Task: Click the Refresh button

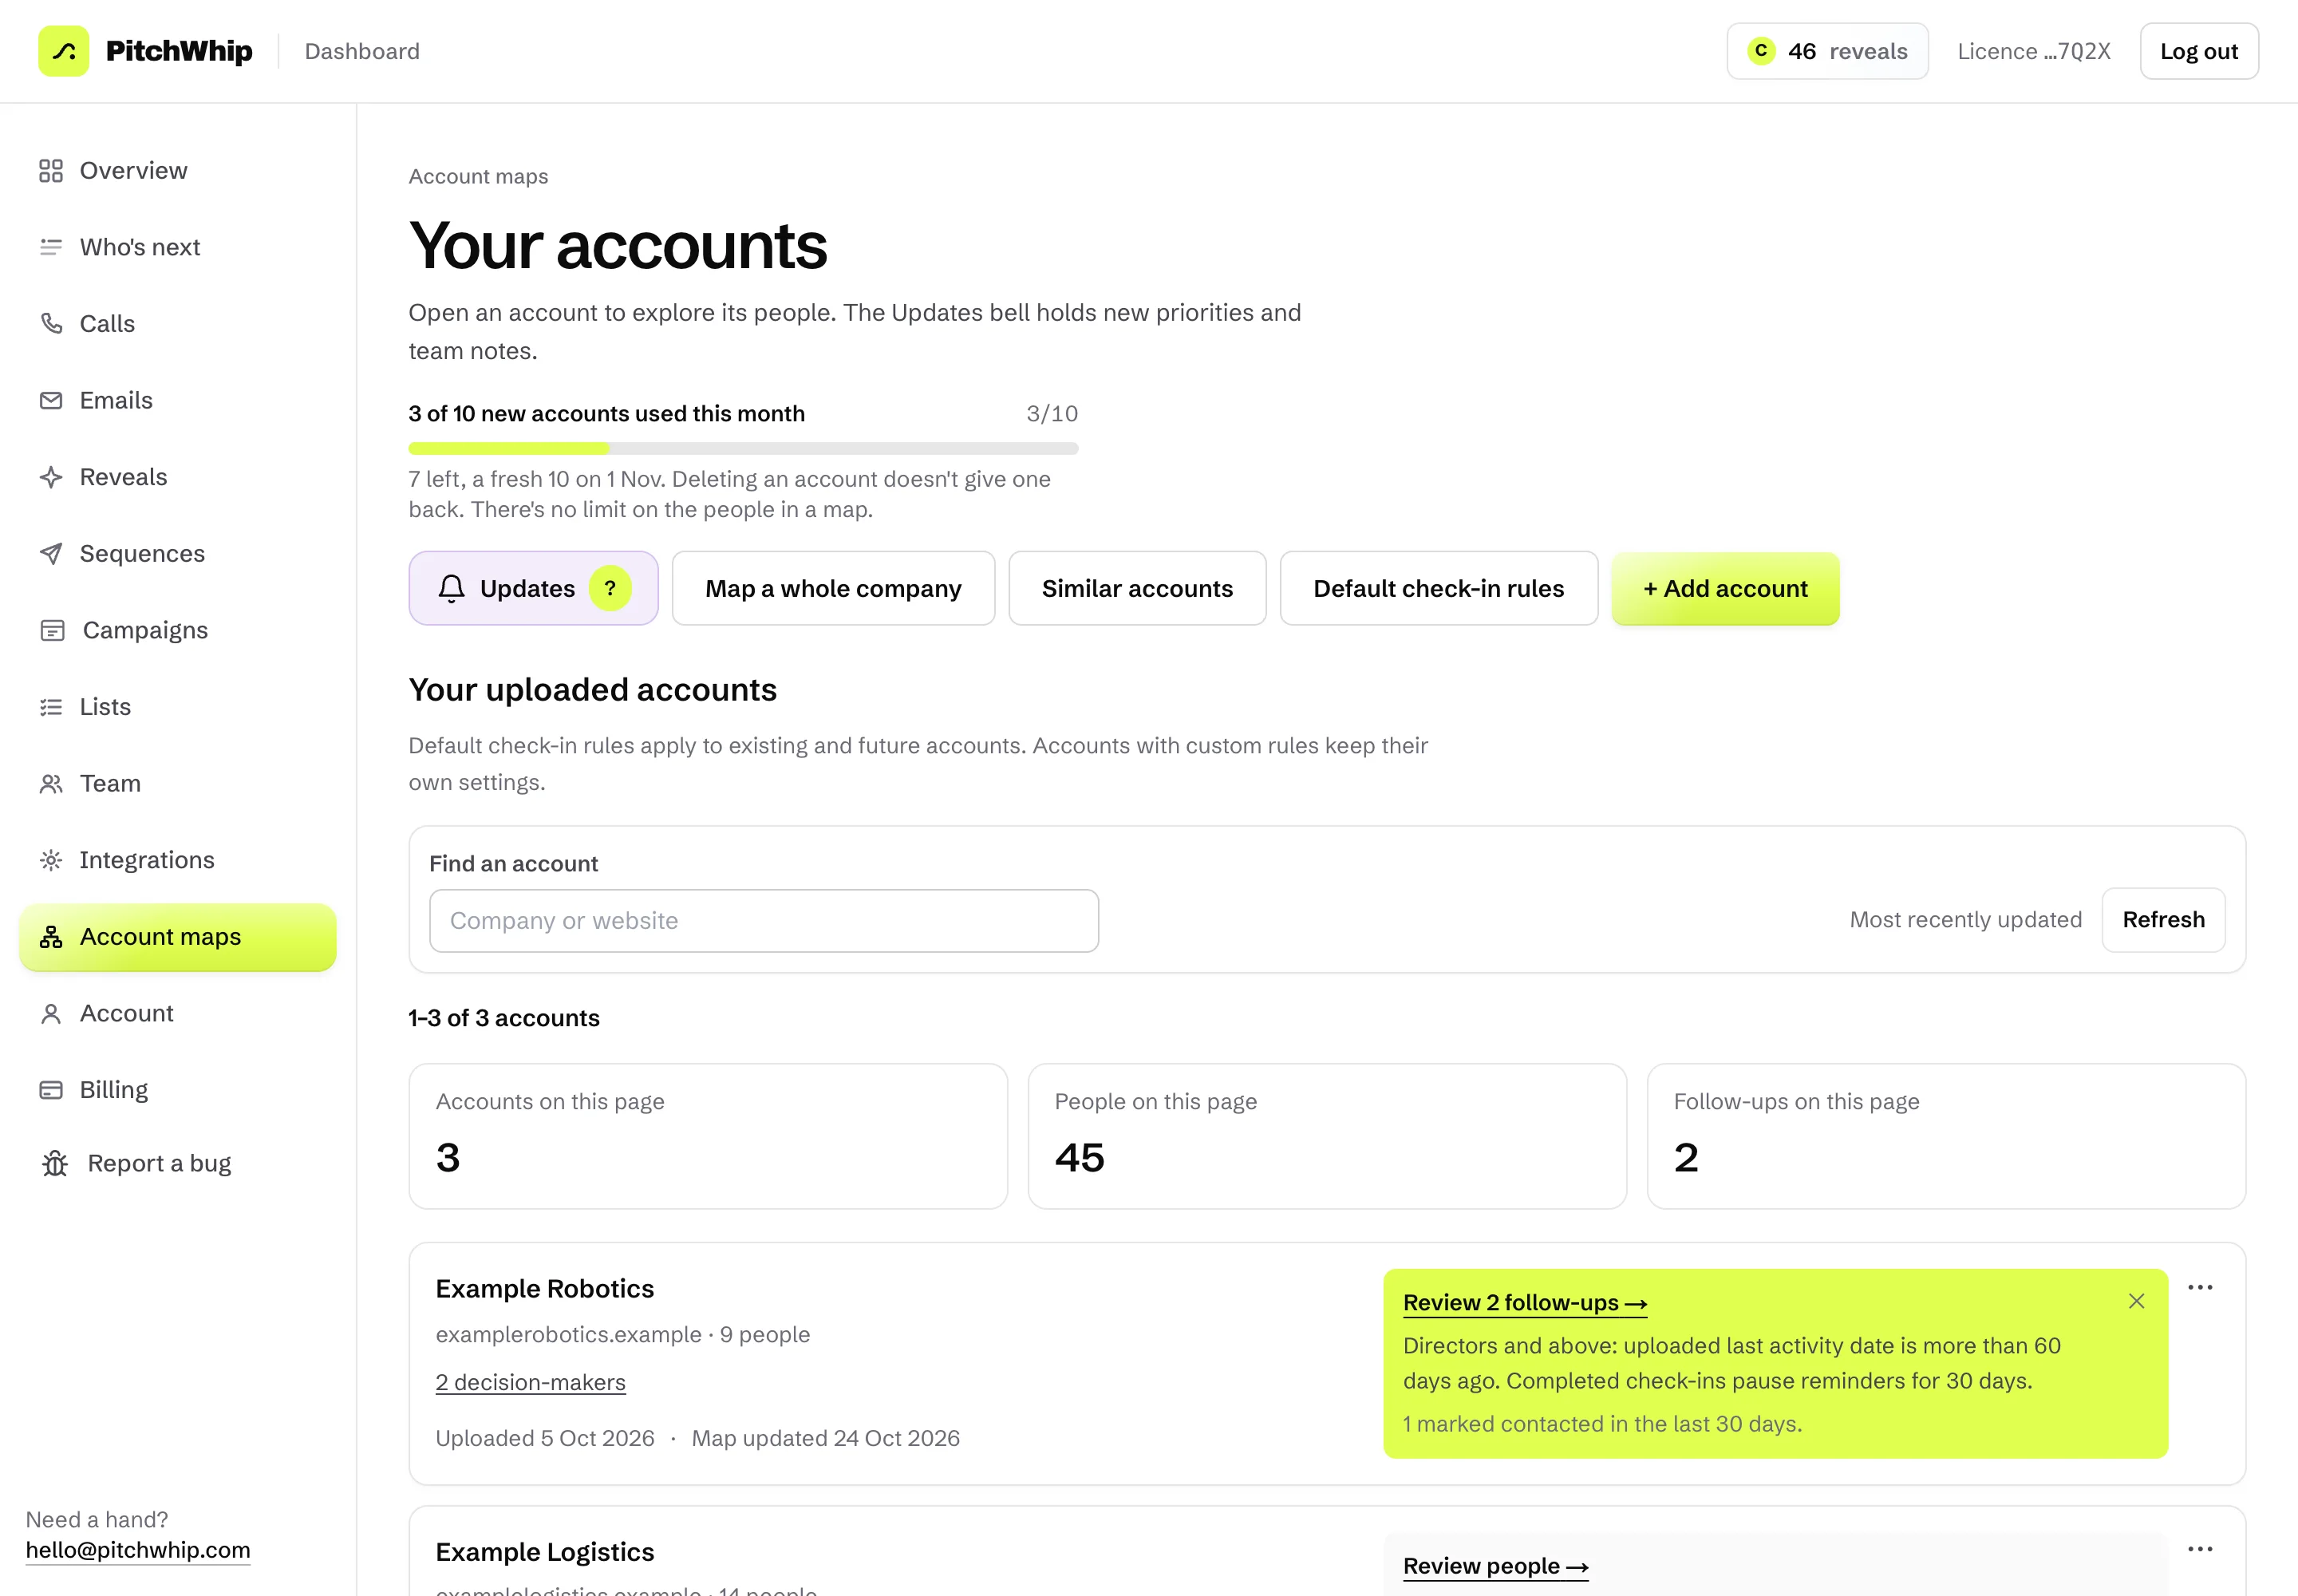Action: 2163,919
